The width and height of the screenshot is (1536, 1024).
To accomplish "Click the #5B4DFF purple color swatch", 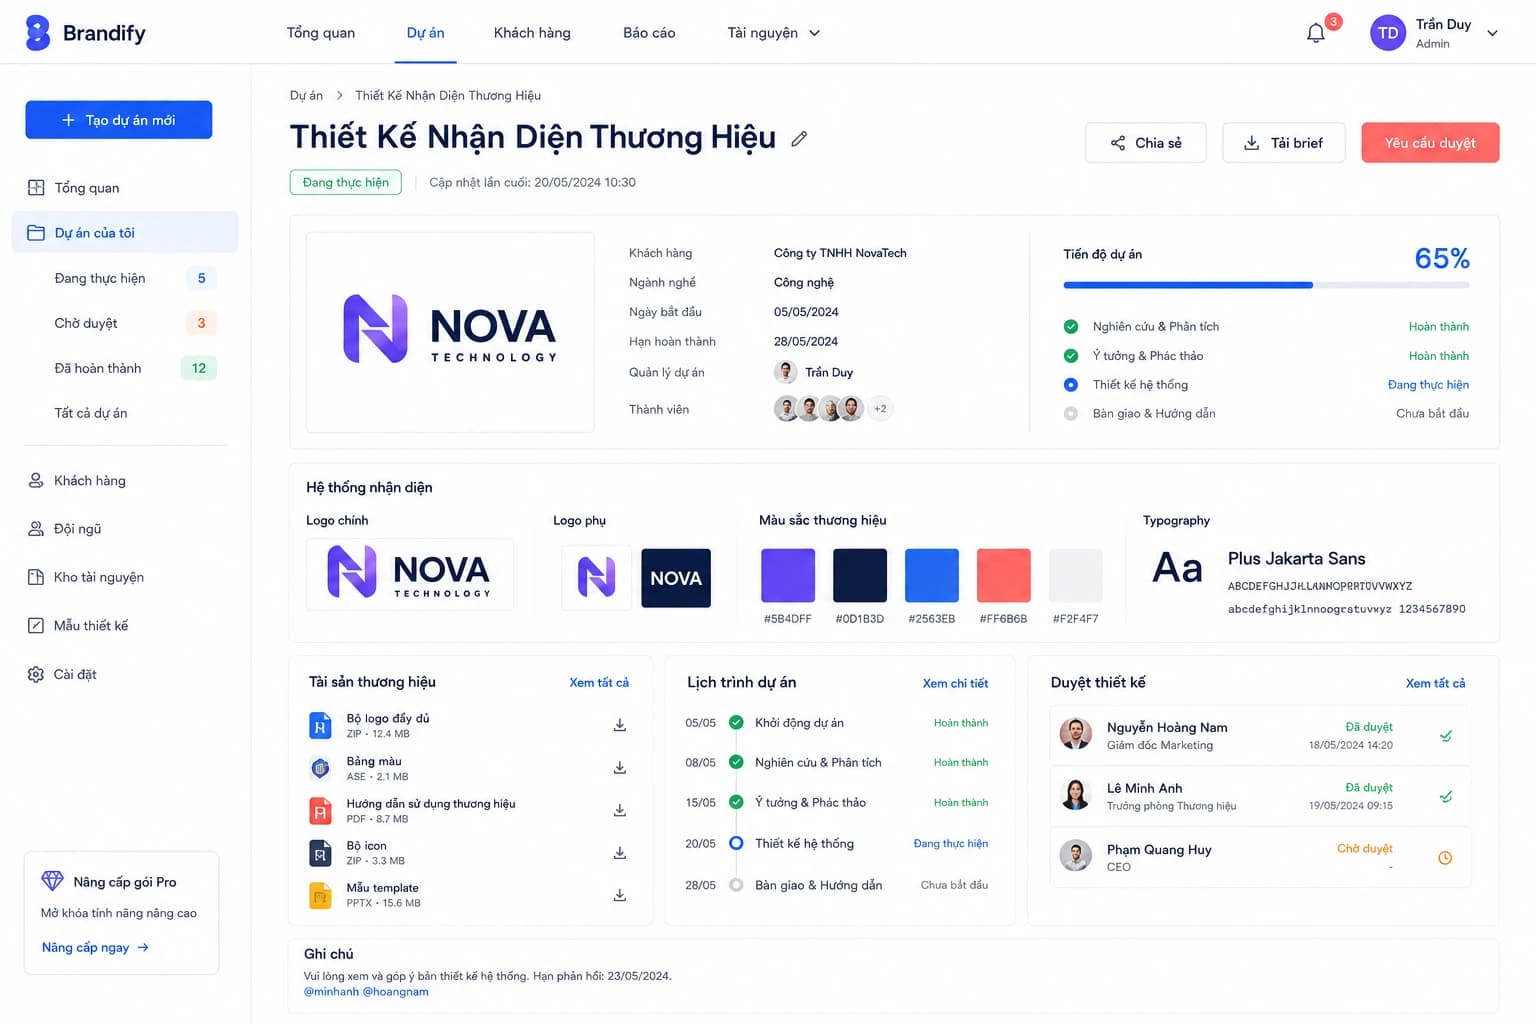I will (x=788, y=575).
